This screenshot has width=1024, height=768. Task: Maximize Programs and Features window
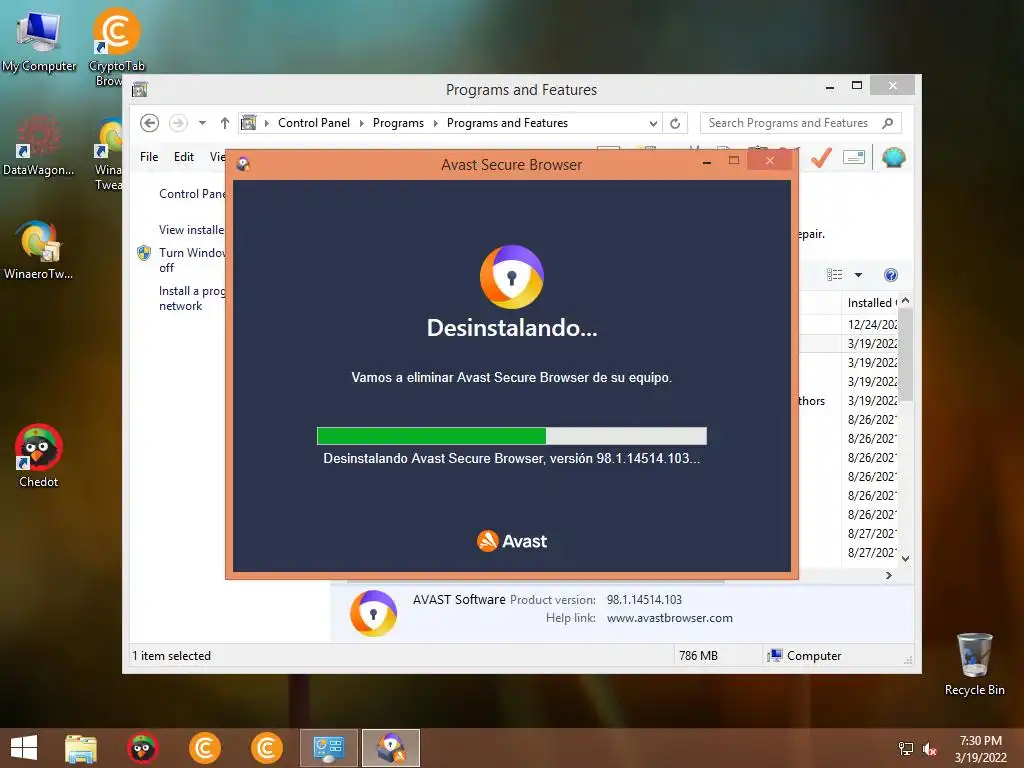click(x=857, y=86)
